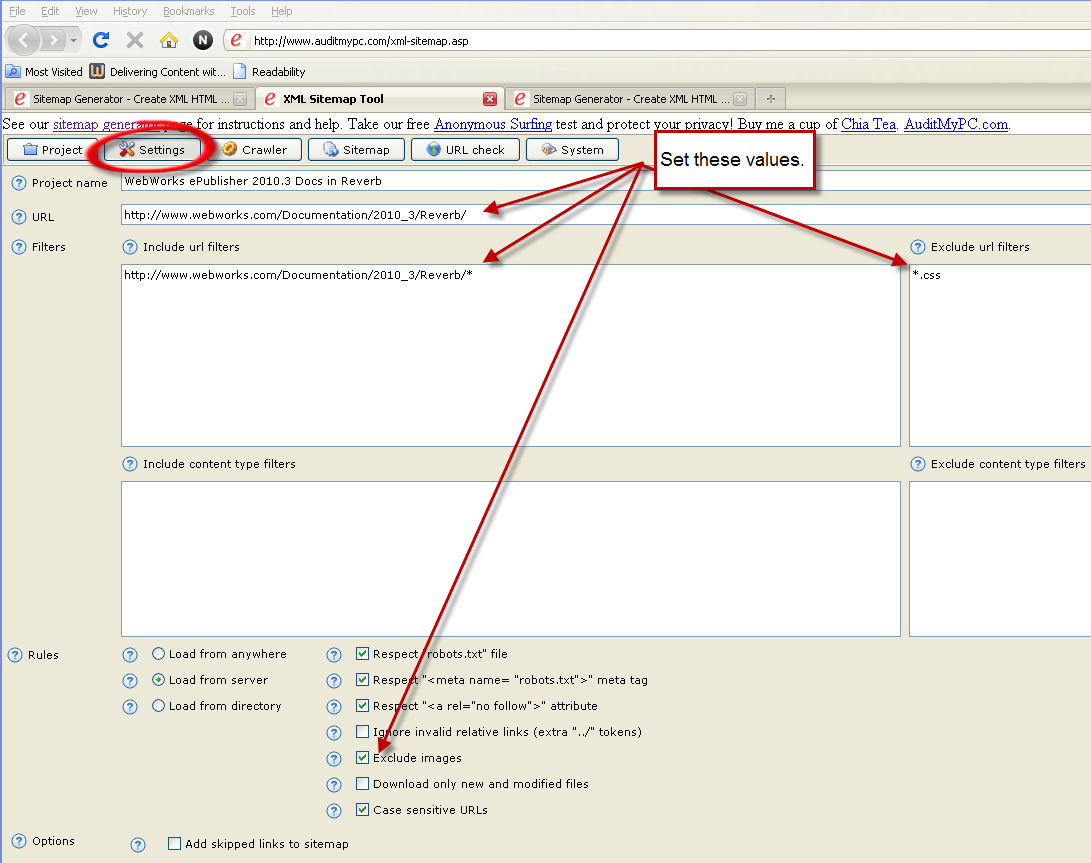Disable the Exclude images checkbox

click(363, 758)
